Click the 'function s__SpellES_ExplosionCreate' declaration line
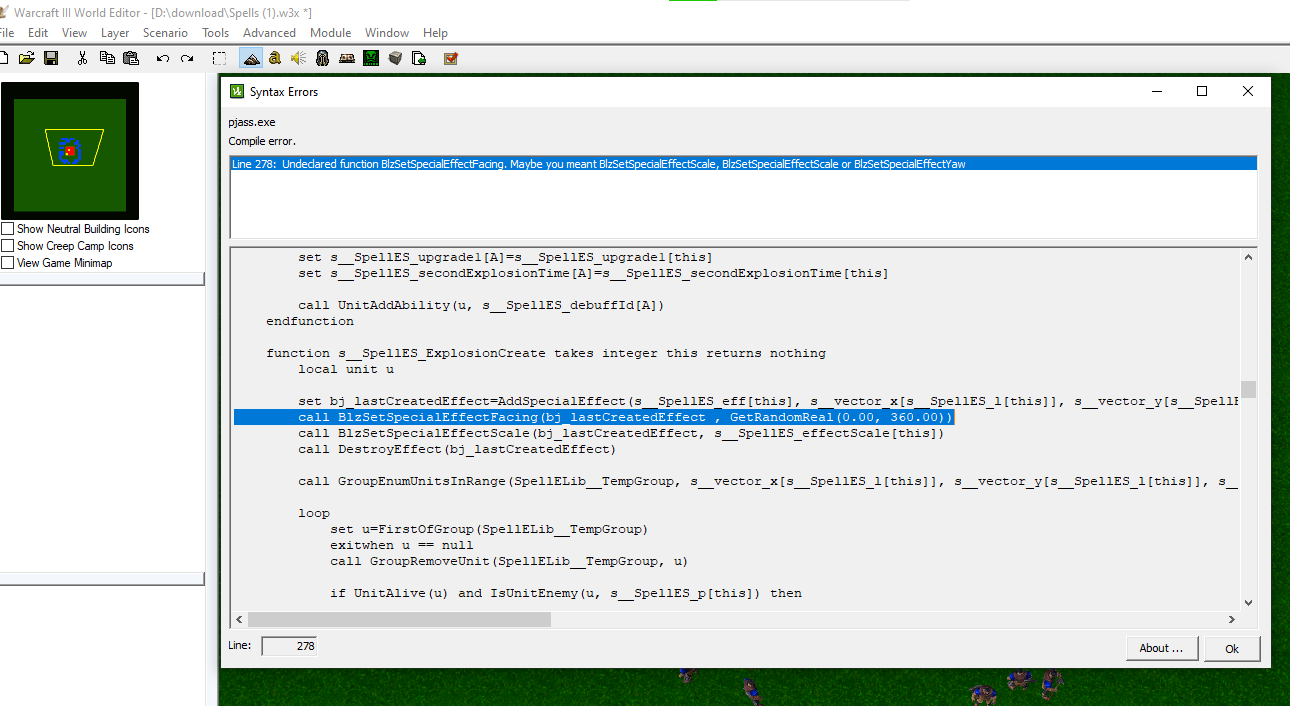The width and height of the screenshot is (1290, 706). (x=546, y=353)
